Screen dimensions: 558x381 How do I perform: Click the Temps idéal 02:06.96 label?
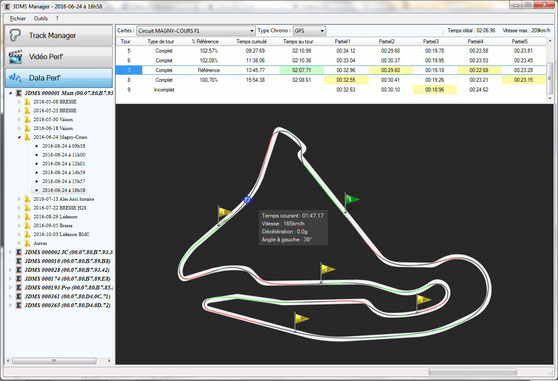(471, 31)
